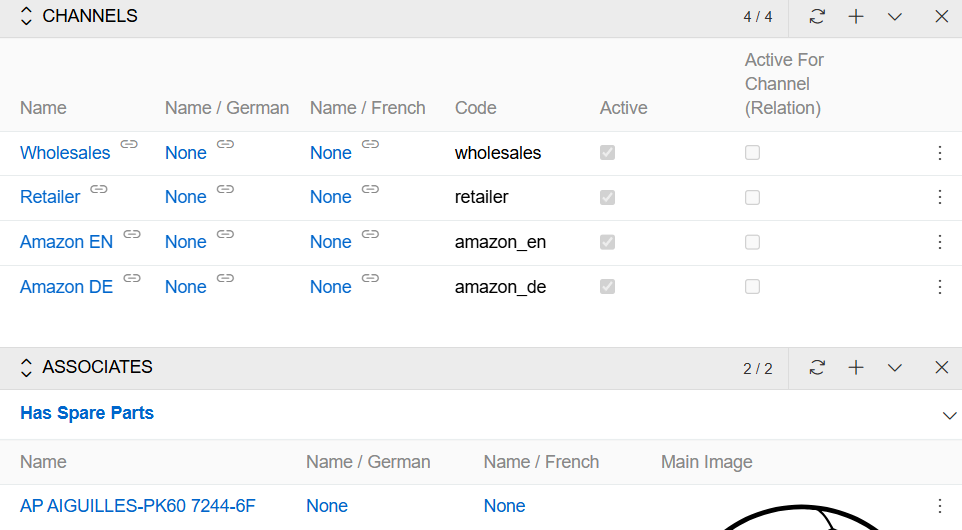Image resolution: width=962 pixels, height=530 pixels.
Task: Open row actions menu for Amazon DE
Action: [x=940, y=286]
